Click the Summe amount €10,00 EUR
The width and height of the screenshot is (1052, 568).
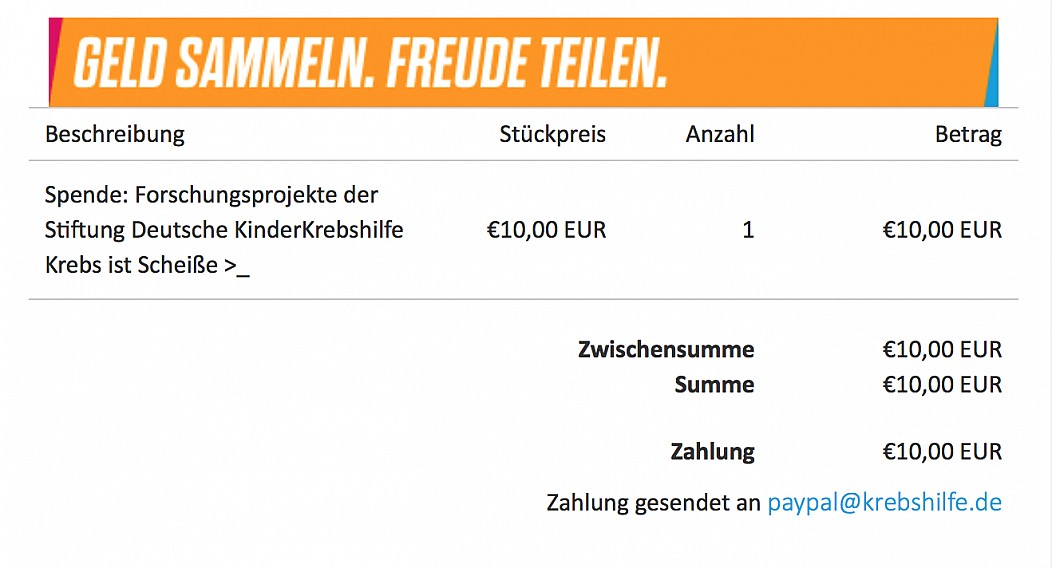coord(942,384)
